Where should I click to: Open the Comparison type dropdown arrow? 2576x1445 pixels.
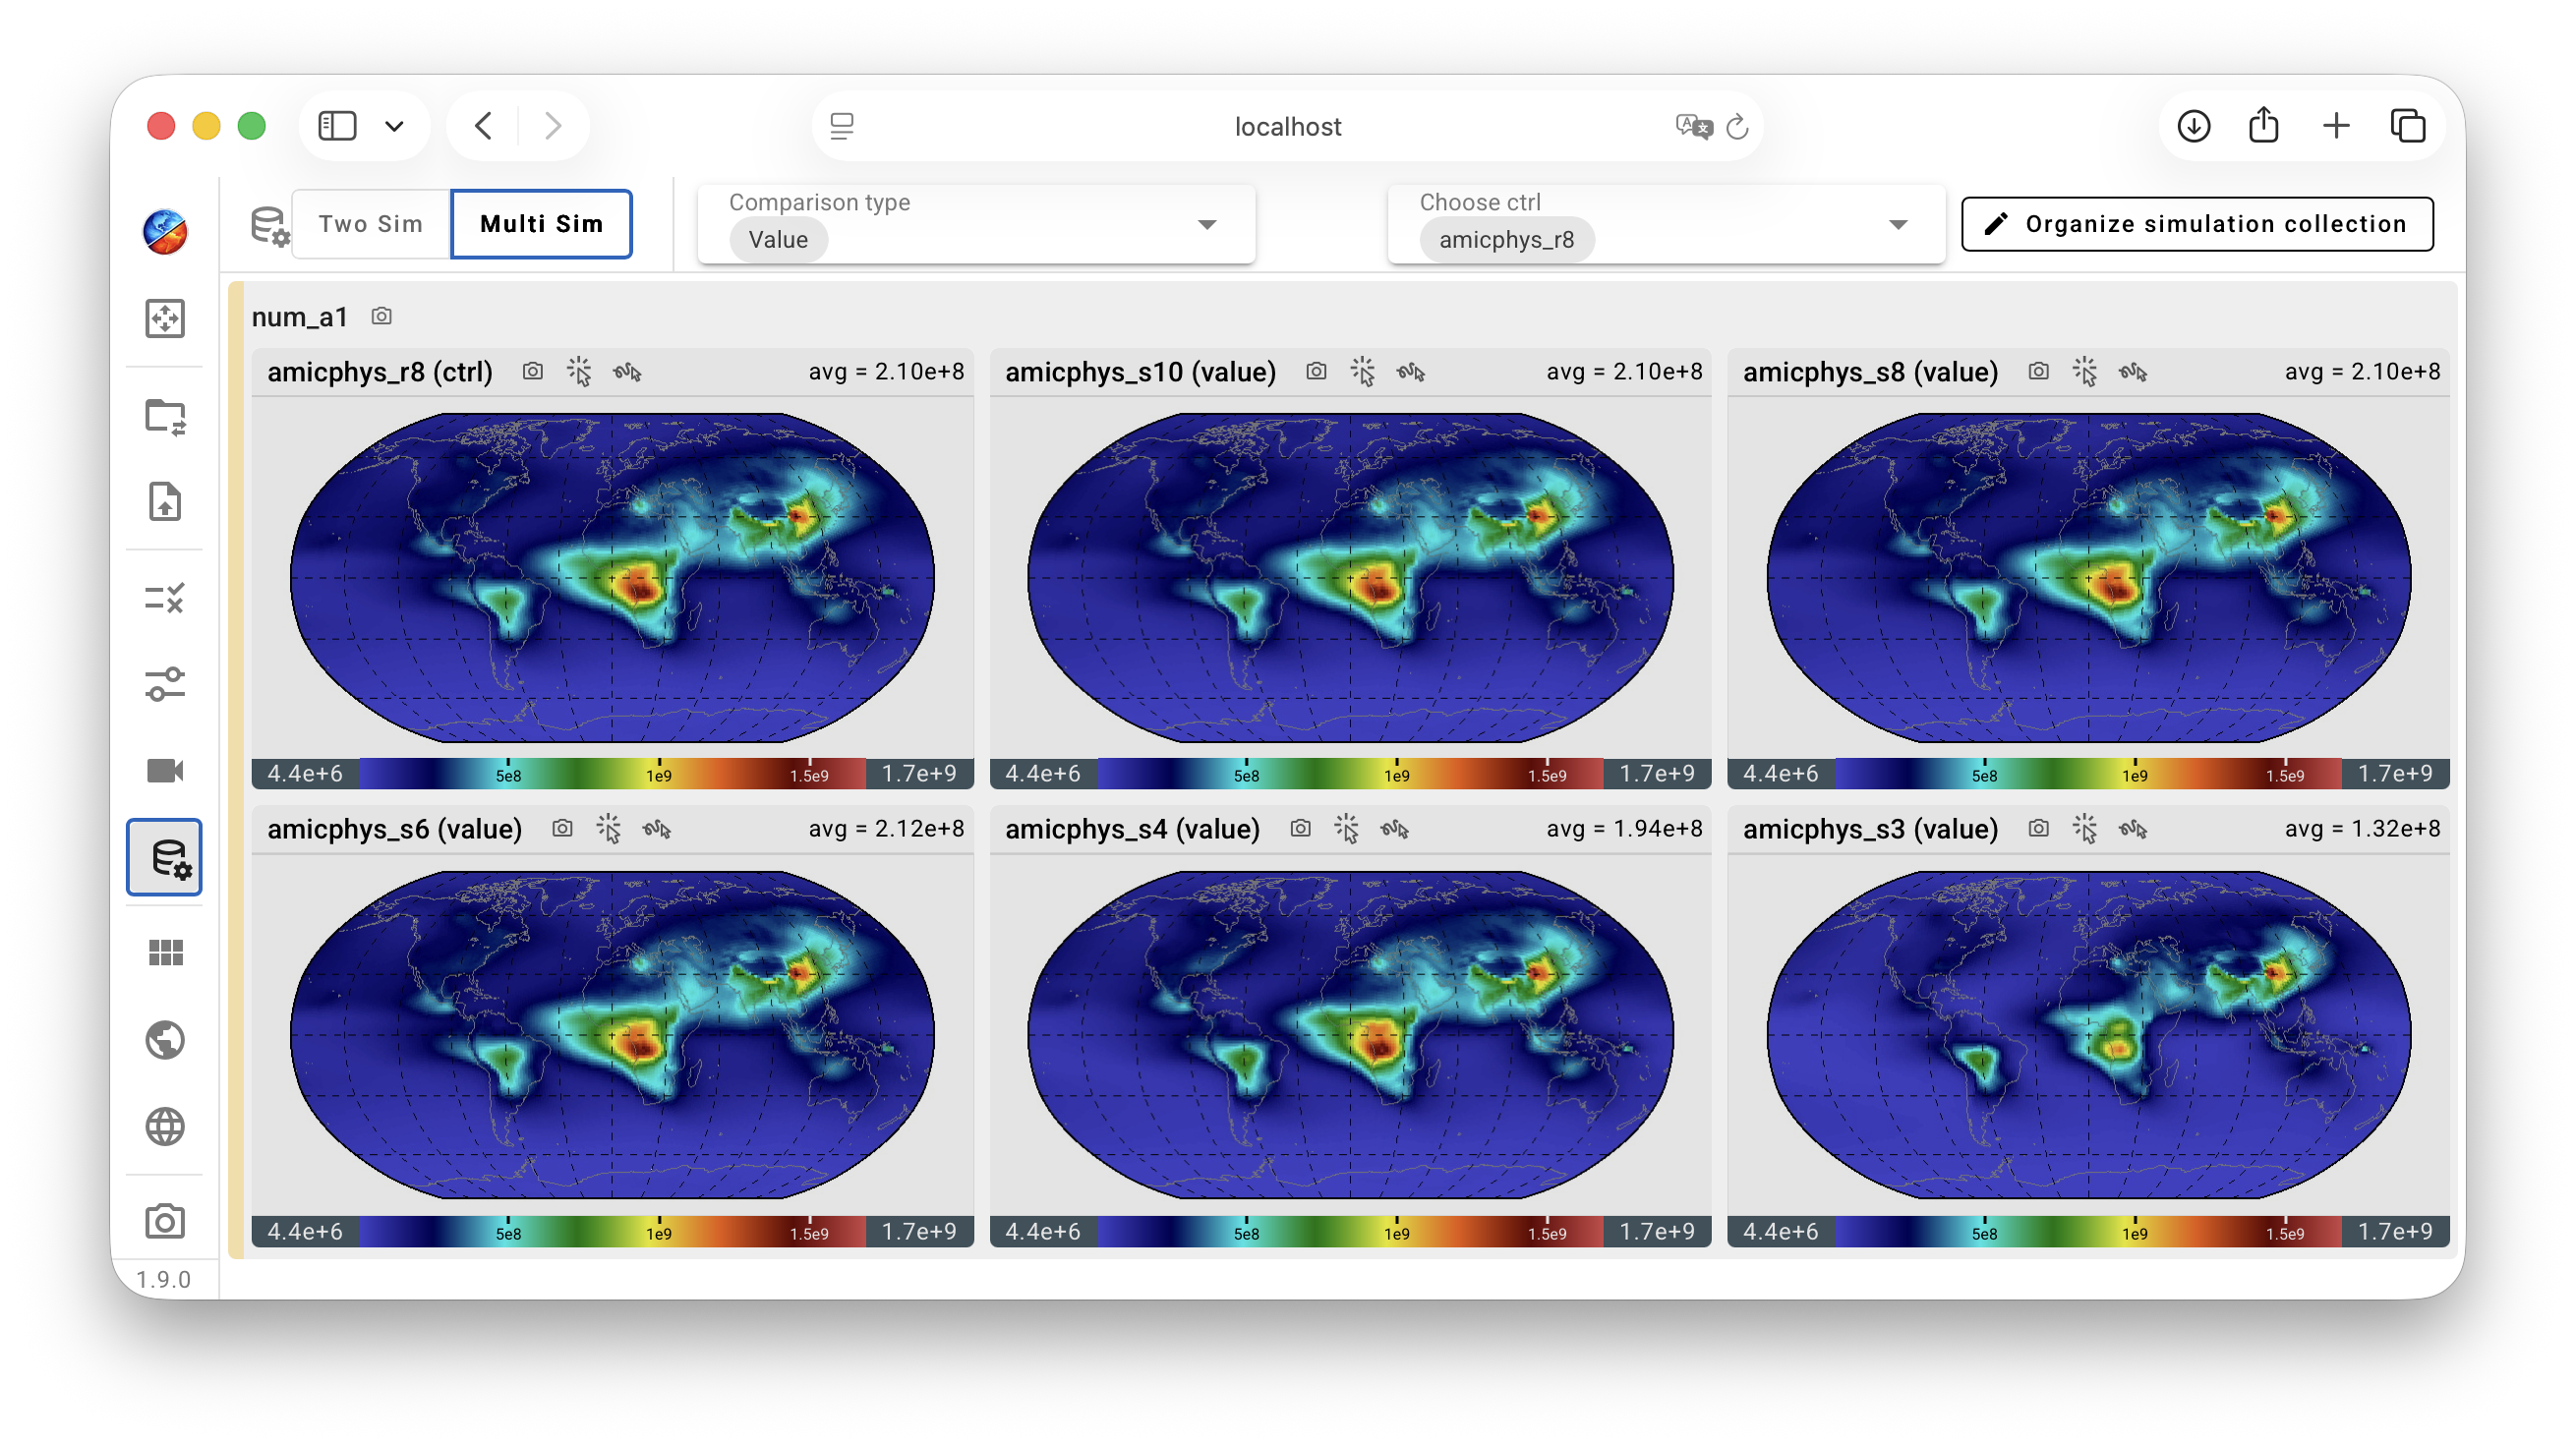[1207, 225]
